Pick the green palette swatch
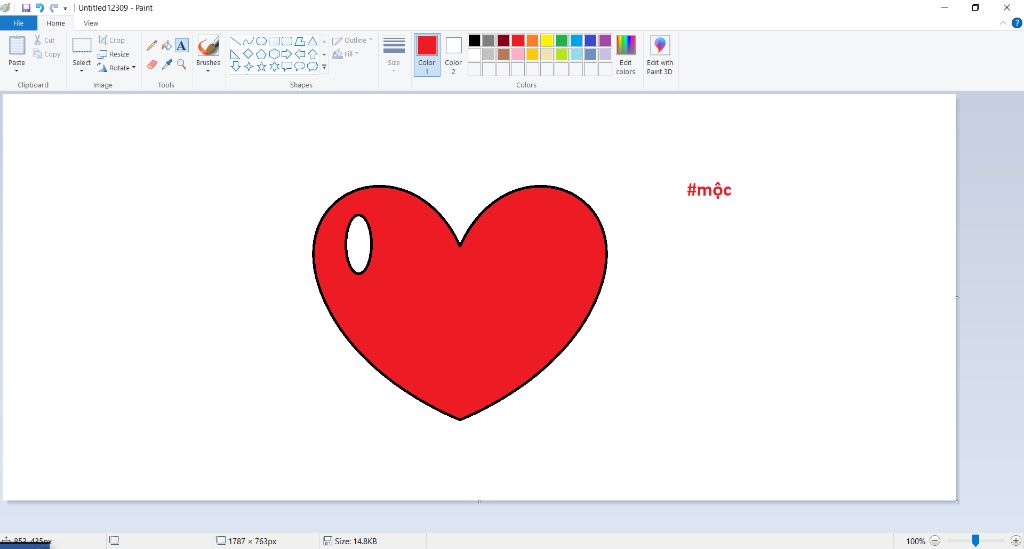This screenshot has height=549, width=1024. tap(561, 40)
